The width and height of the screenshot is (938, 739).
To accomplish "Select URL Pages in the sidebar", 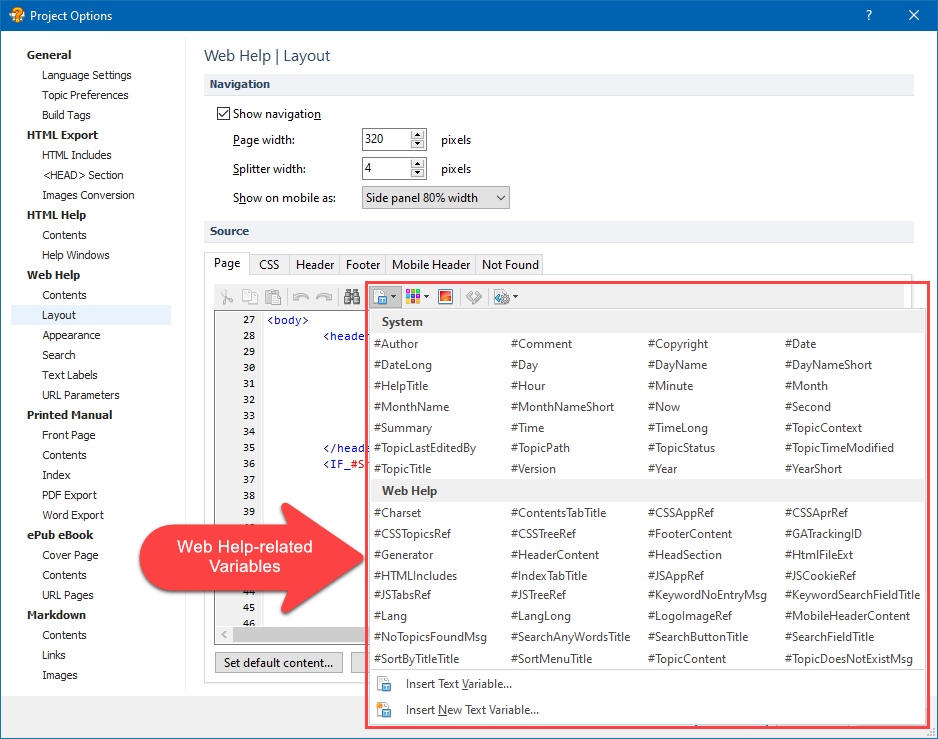I will (68, 595).
